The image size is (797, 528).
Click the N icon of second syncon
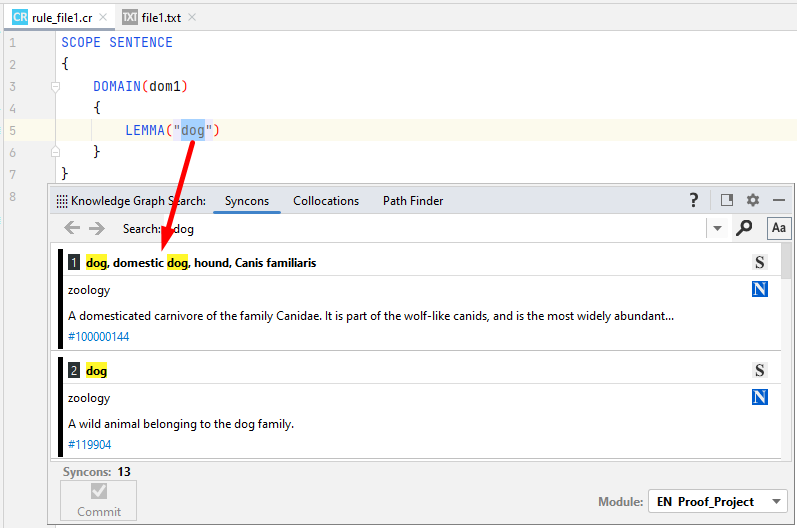click(x=760, y=398)
